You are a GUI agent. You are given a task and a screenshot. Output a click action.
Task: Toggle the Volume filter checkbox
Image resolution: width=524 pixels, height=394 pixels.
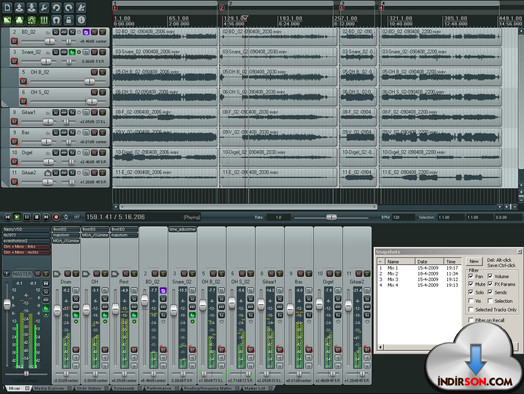(x=490, y=276)
